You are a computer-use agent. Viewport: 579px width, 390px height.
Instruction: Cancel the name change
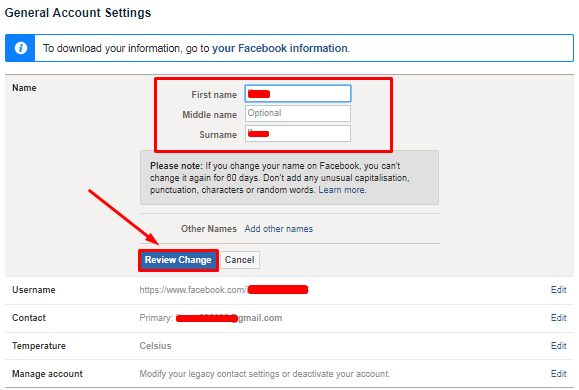tap(240, 260)
